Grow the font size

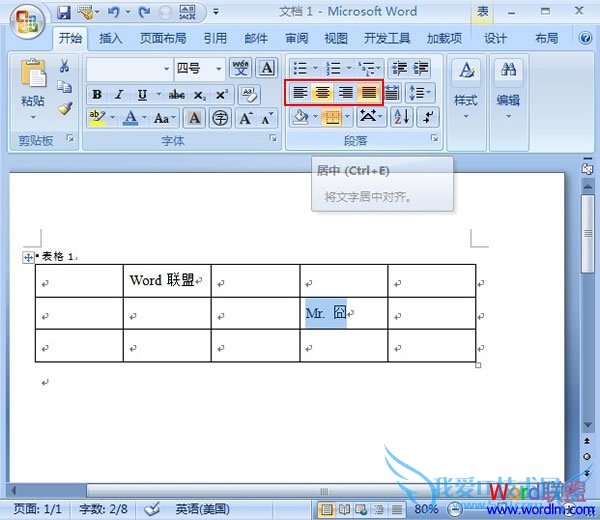pyautogui.click(x=245, y=118)
